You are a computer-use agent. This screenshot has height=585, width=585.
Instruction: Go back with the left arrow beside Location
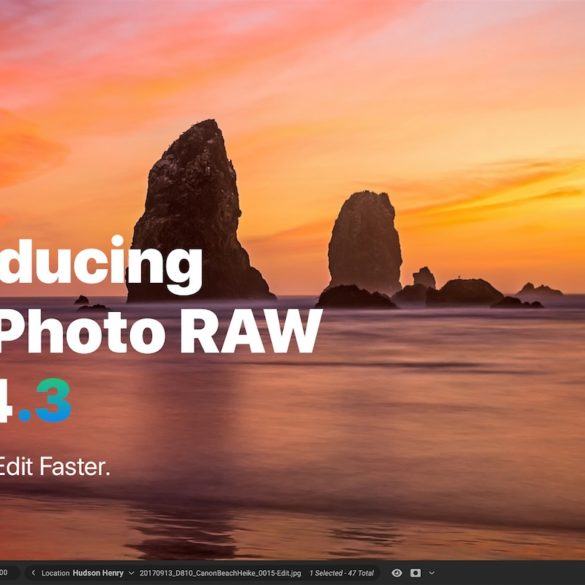[33, 573]
